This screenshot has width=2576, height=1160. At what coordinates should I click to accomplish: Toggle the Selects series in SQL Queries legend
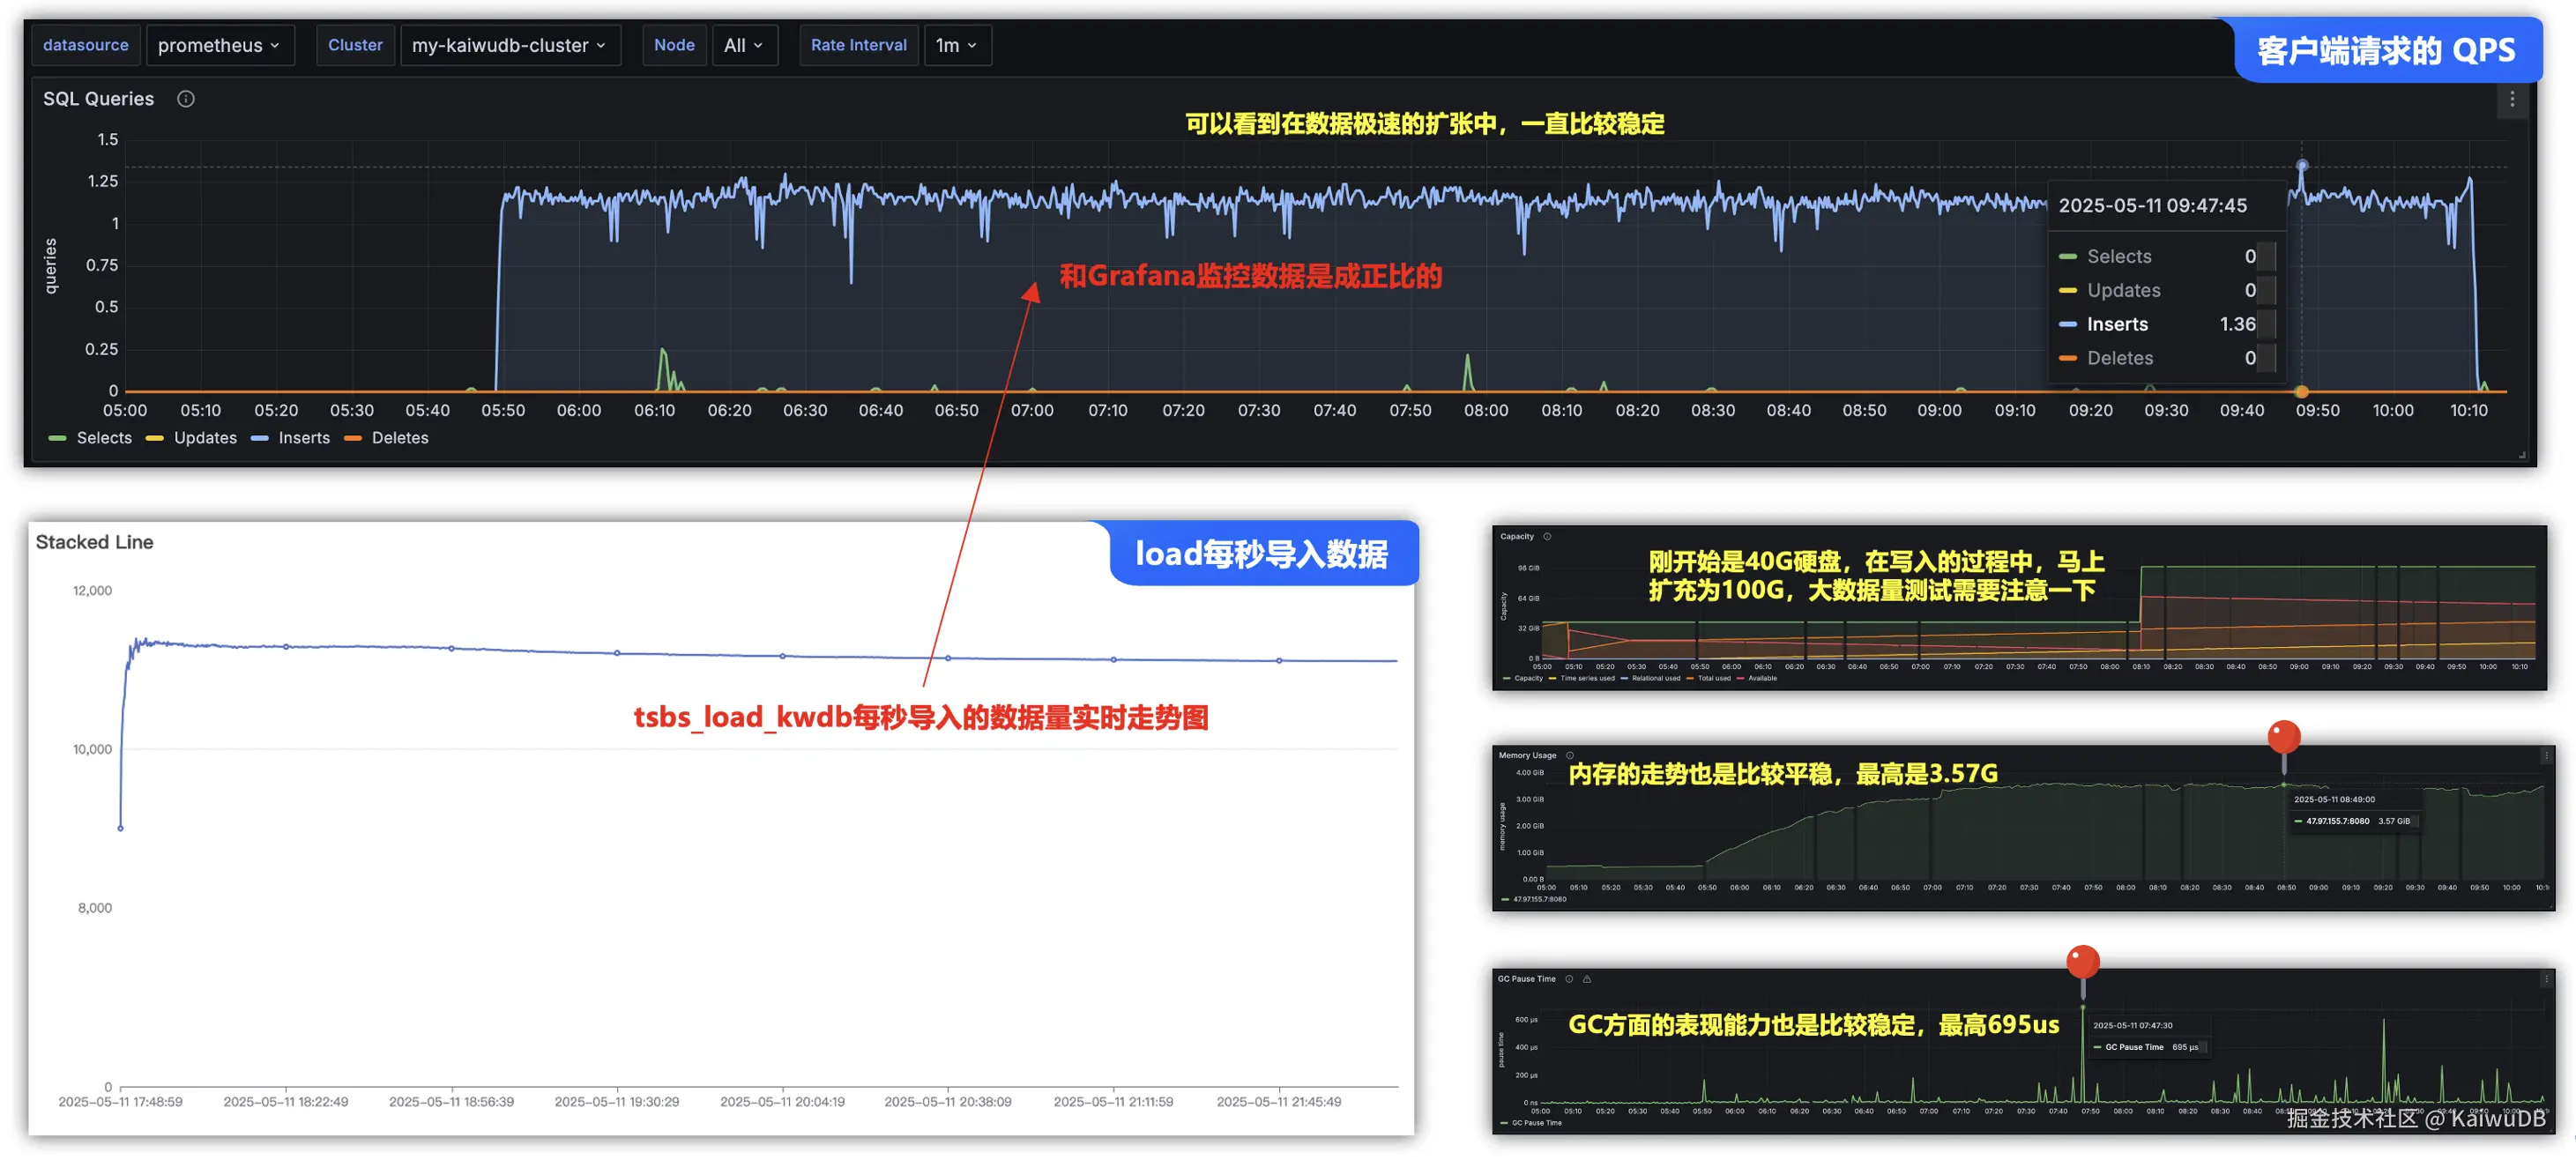[103, 438]
